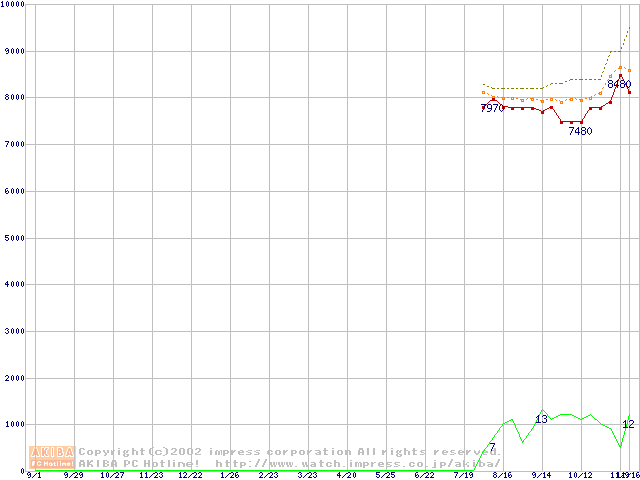Click the 8480 peak price label
Screen dimensions: 640x480
[619, 85]
